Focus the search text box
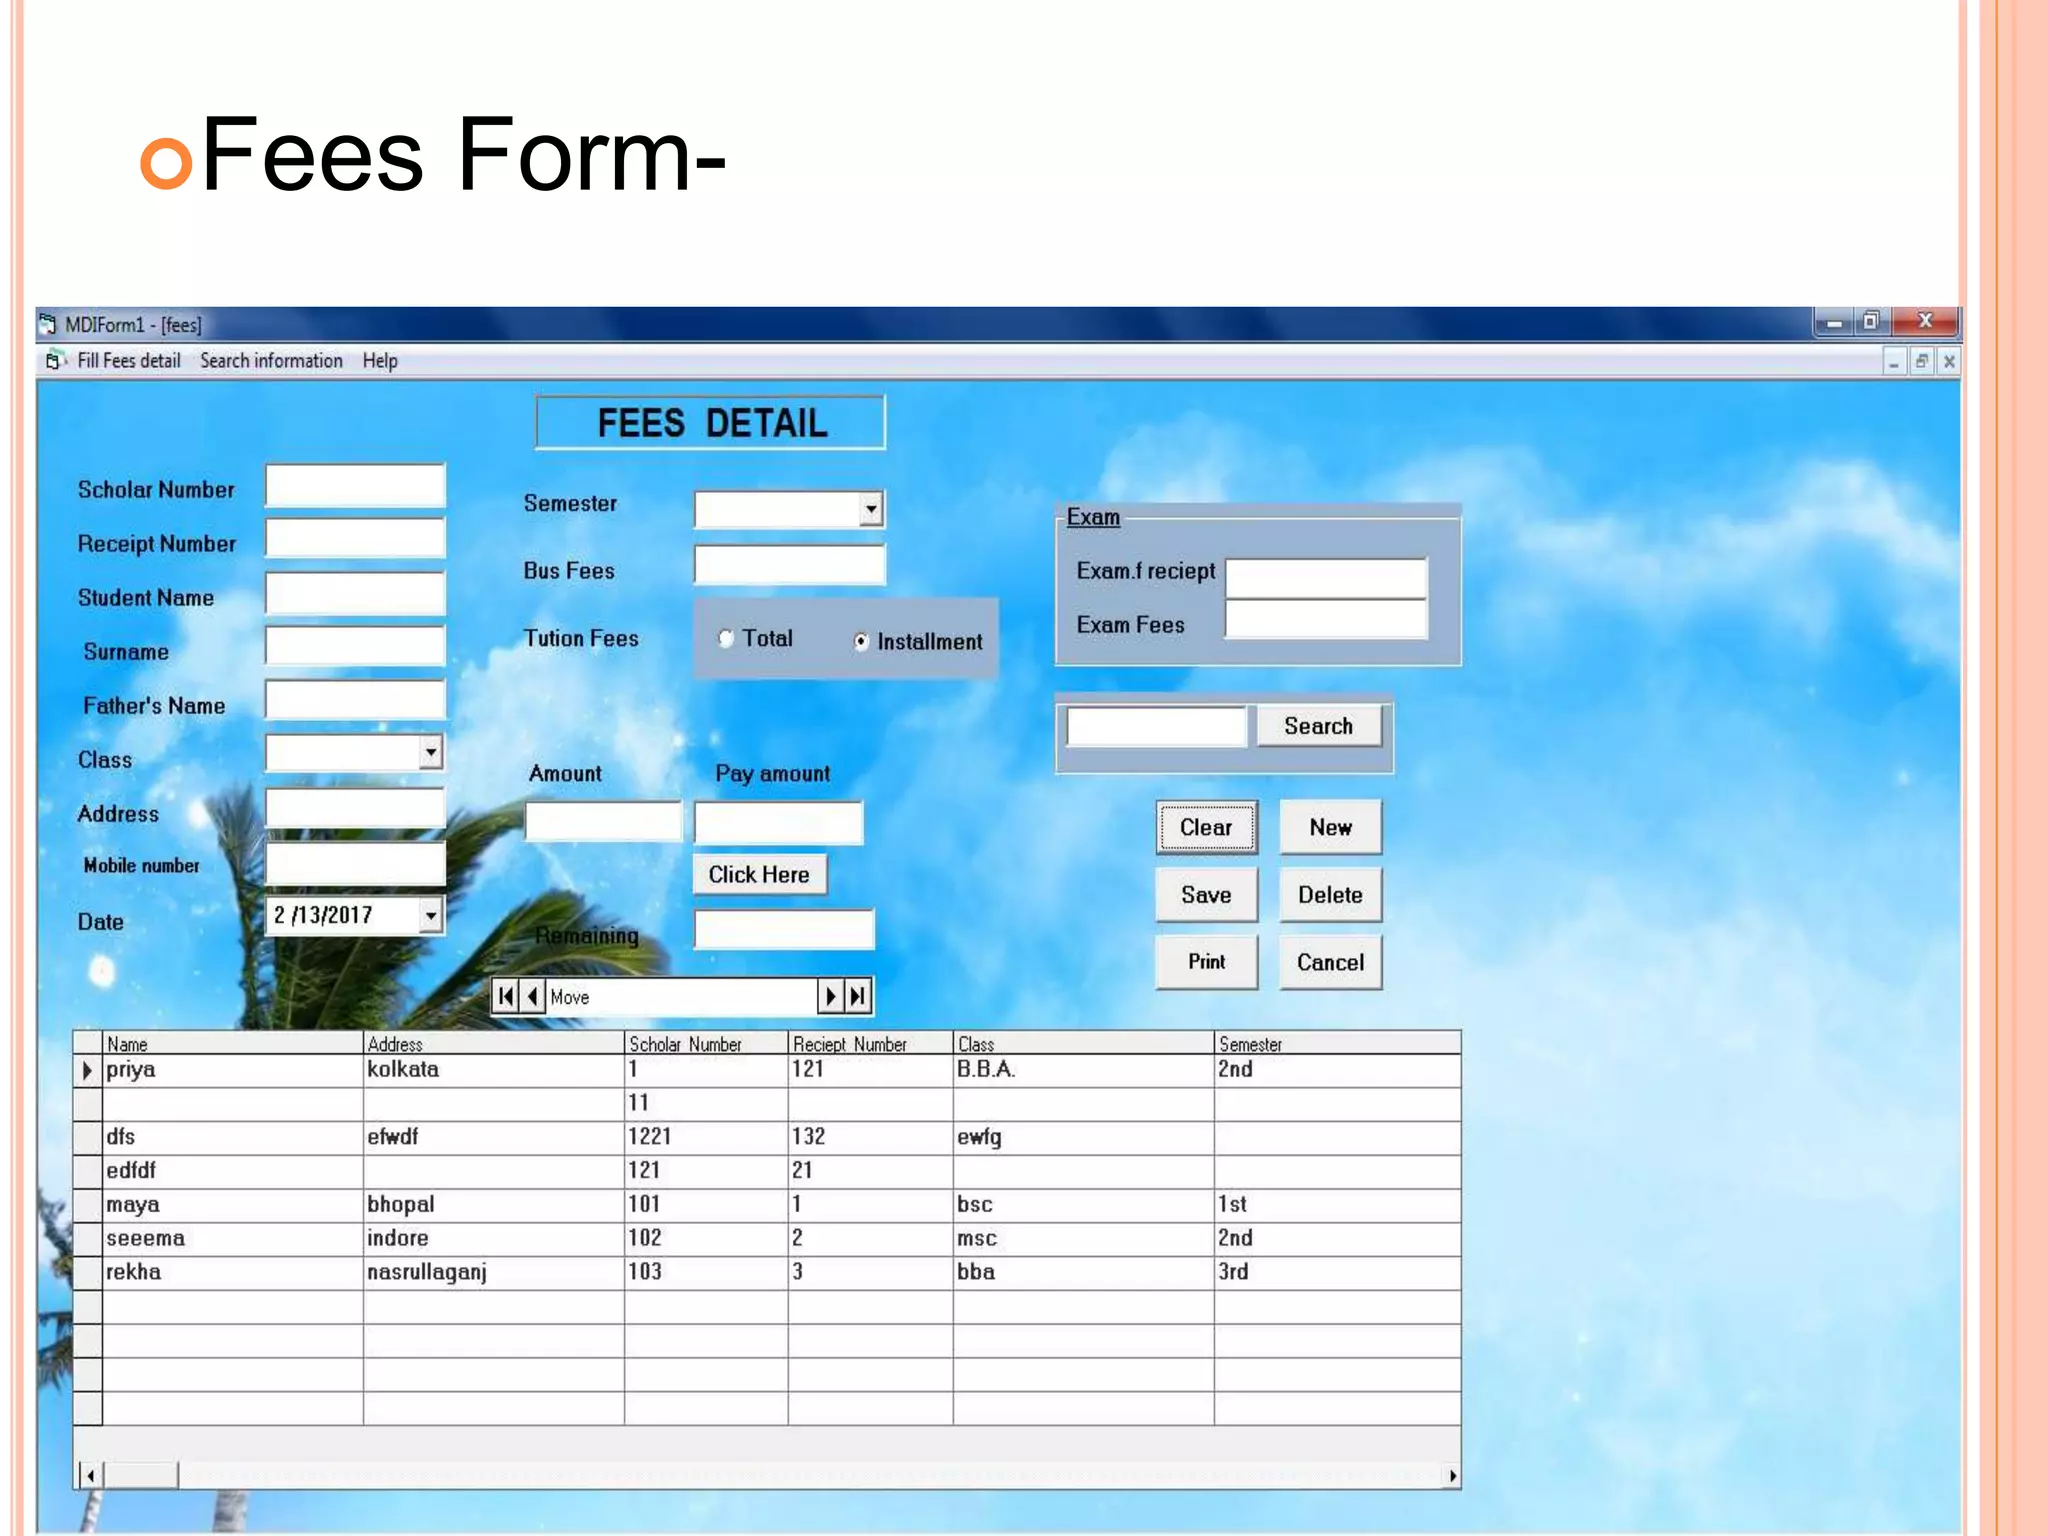2048x1536 pixels. 1157,726
